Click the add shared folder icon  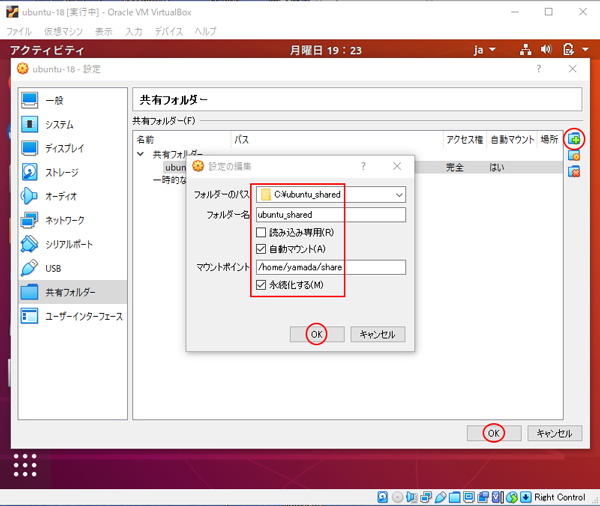click(x=574, y=139)
